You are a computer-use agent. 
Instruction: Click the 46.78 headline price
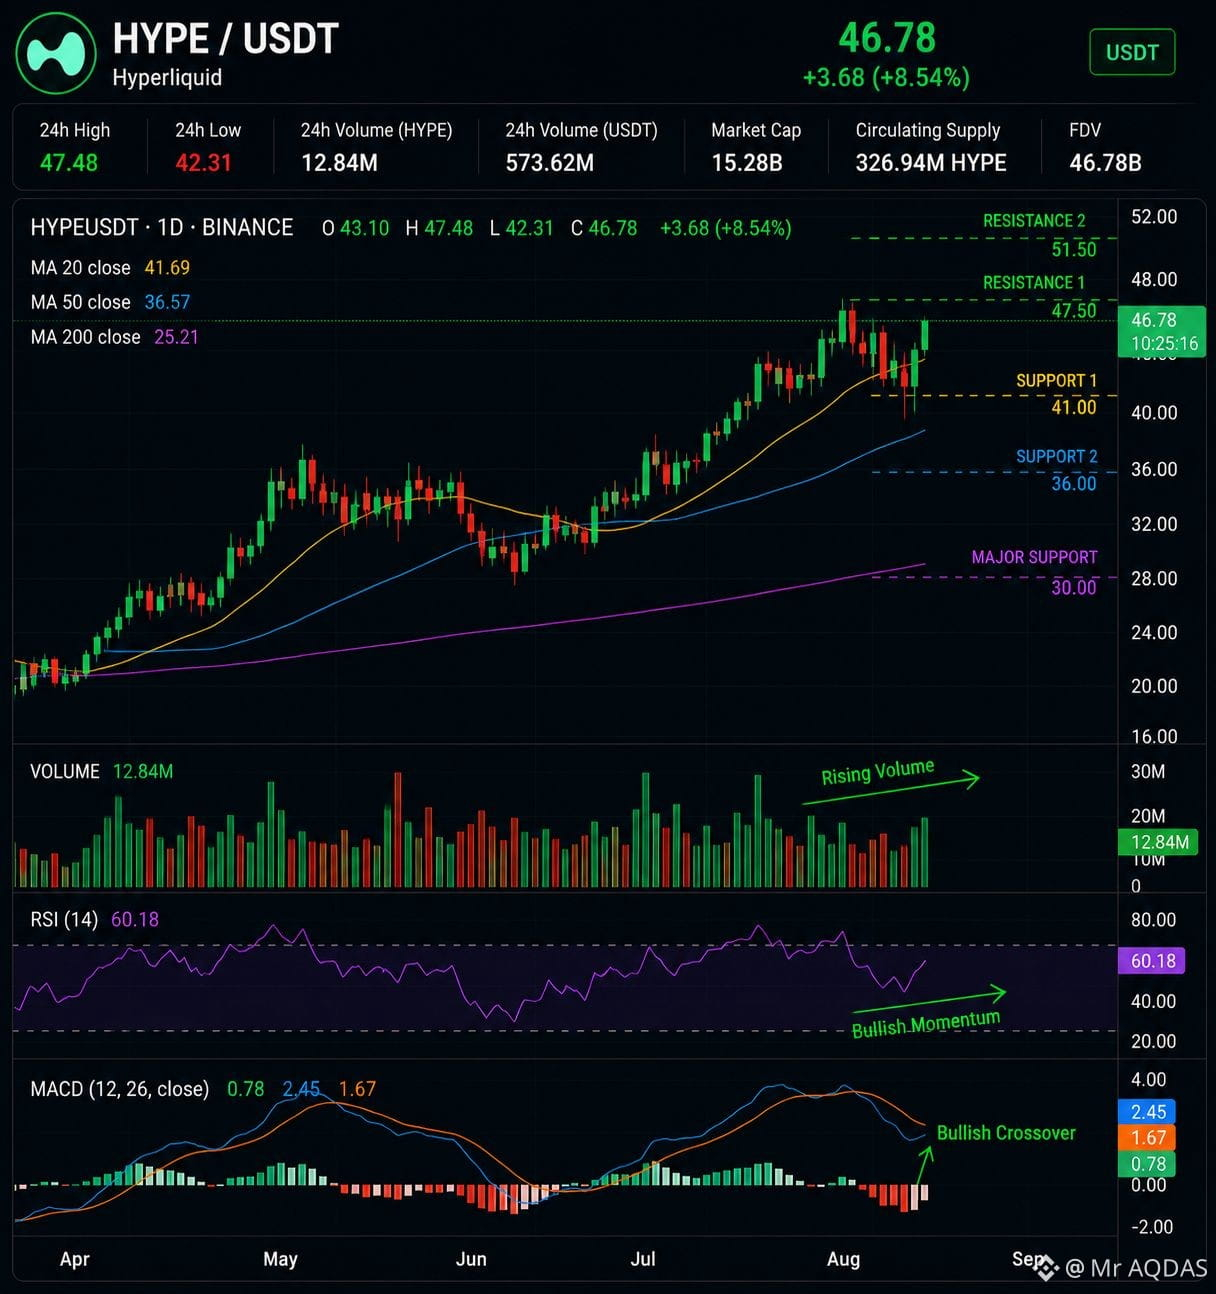(x=887, y=38)
